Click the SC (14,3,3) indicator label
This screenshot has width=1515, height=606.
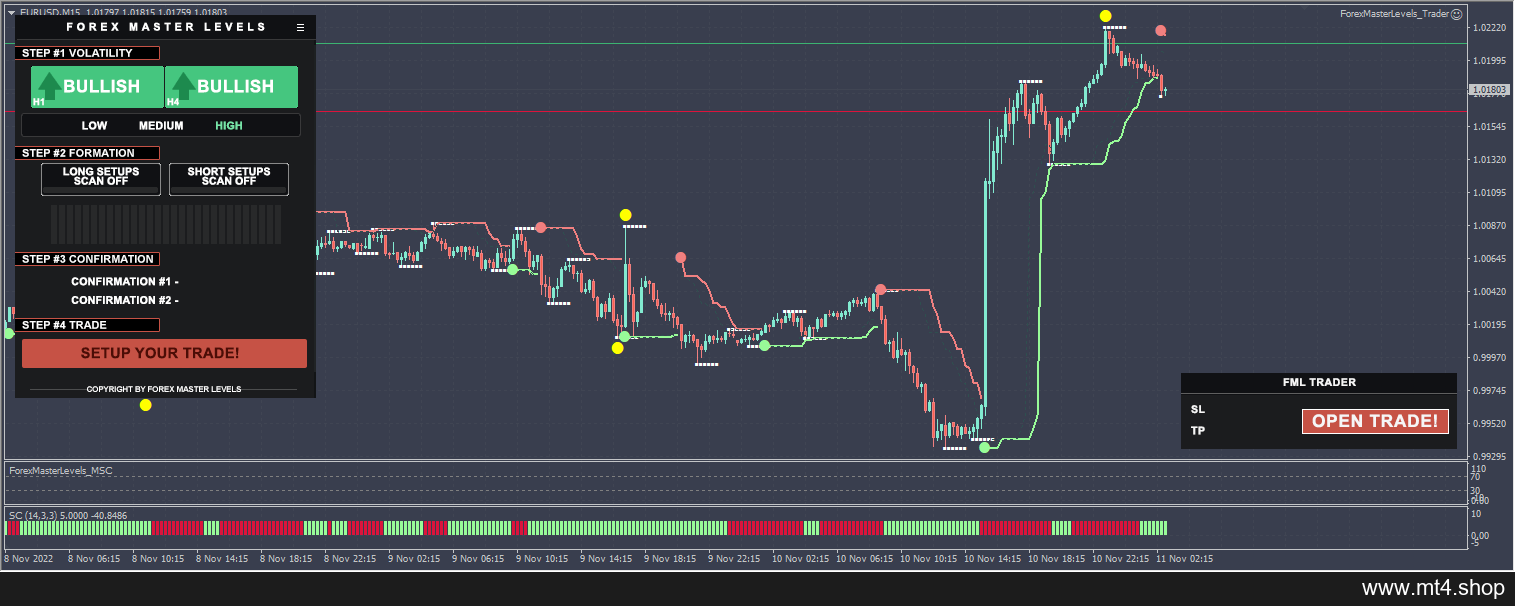[x=68, y=515]
